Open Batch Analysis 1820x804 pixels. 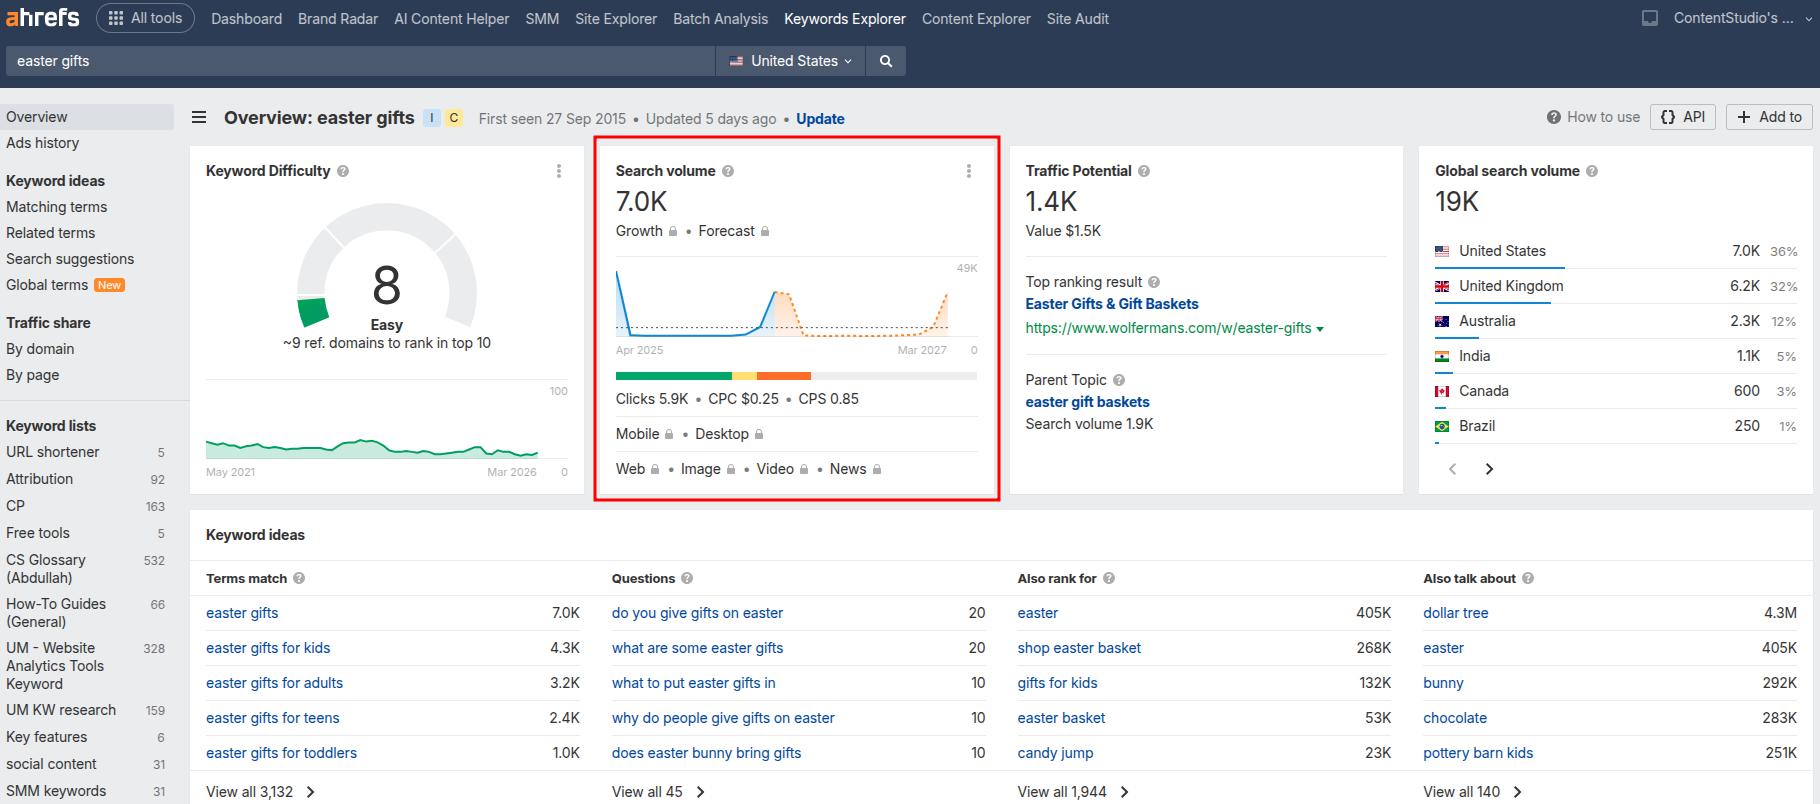[721, 18]
